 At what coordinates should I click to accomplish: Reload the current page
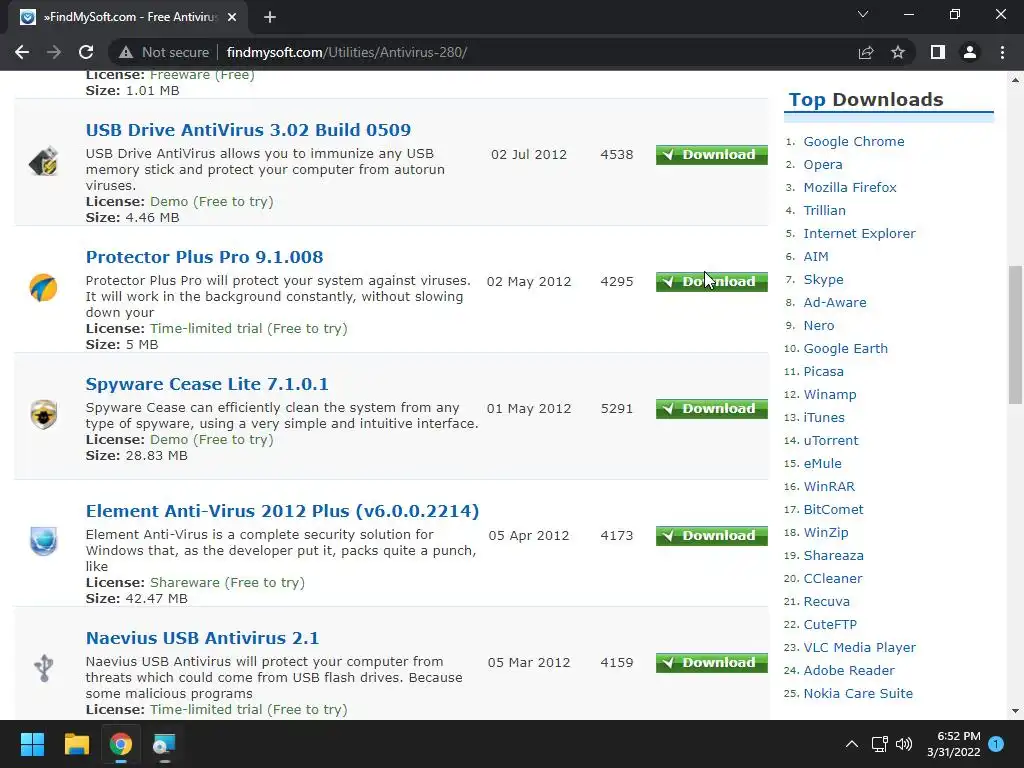[x=86, y=52]
